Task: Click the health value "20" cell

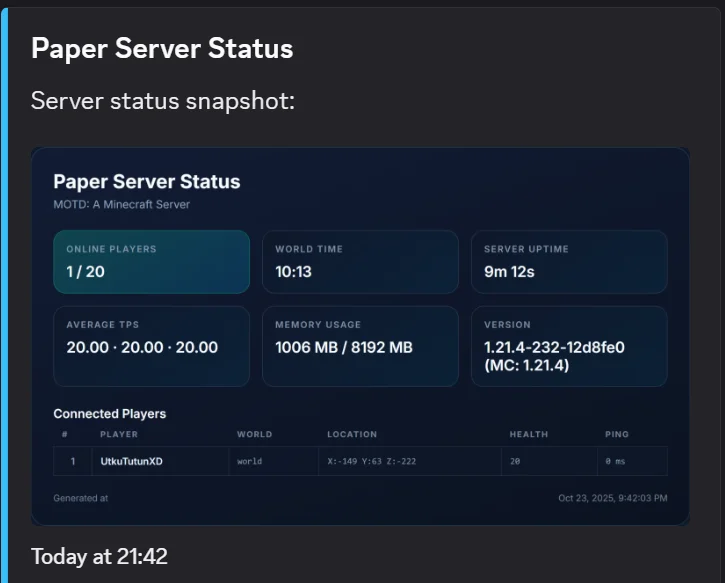Action: coord(549,461)
